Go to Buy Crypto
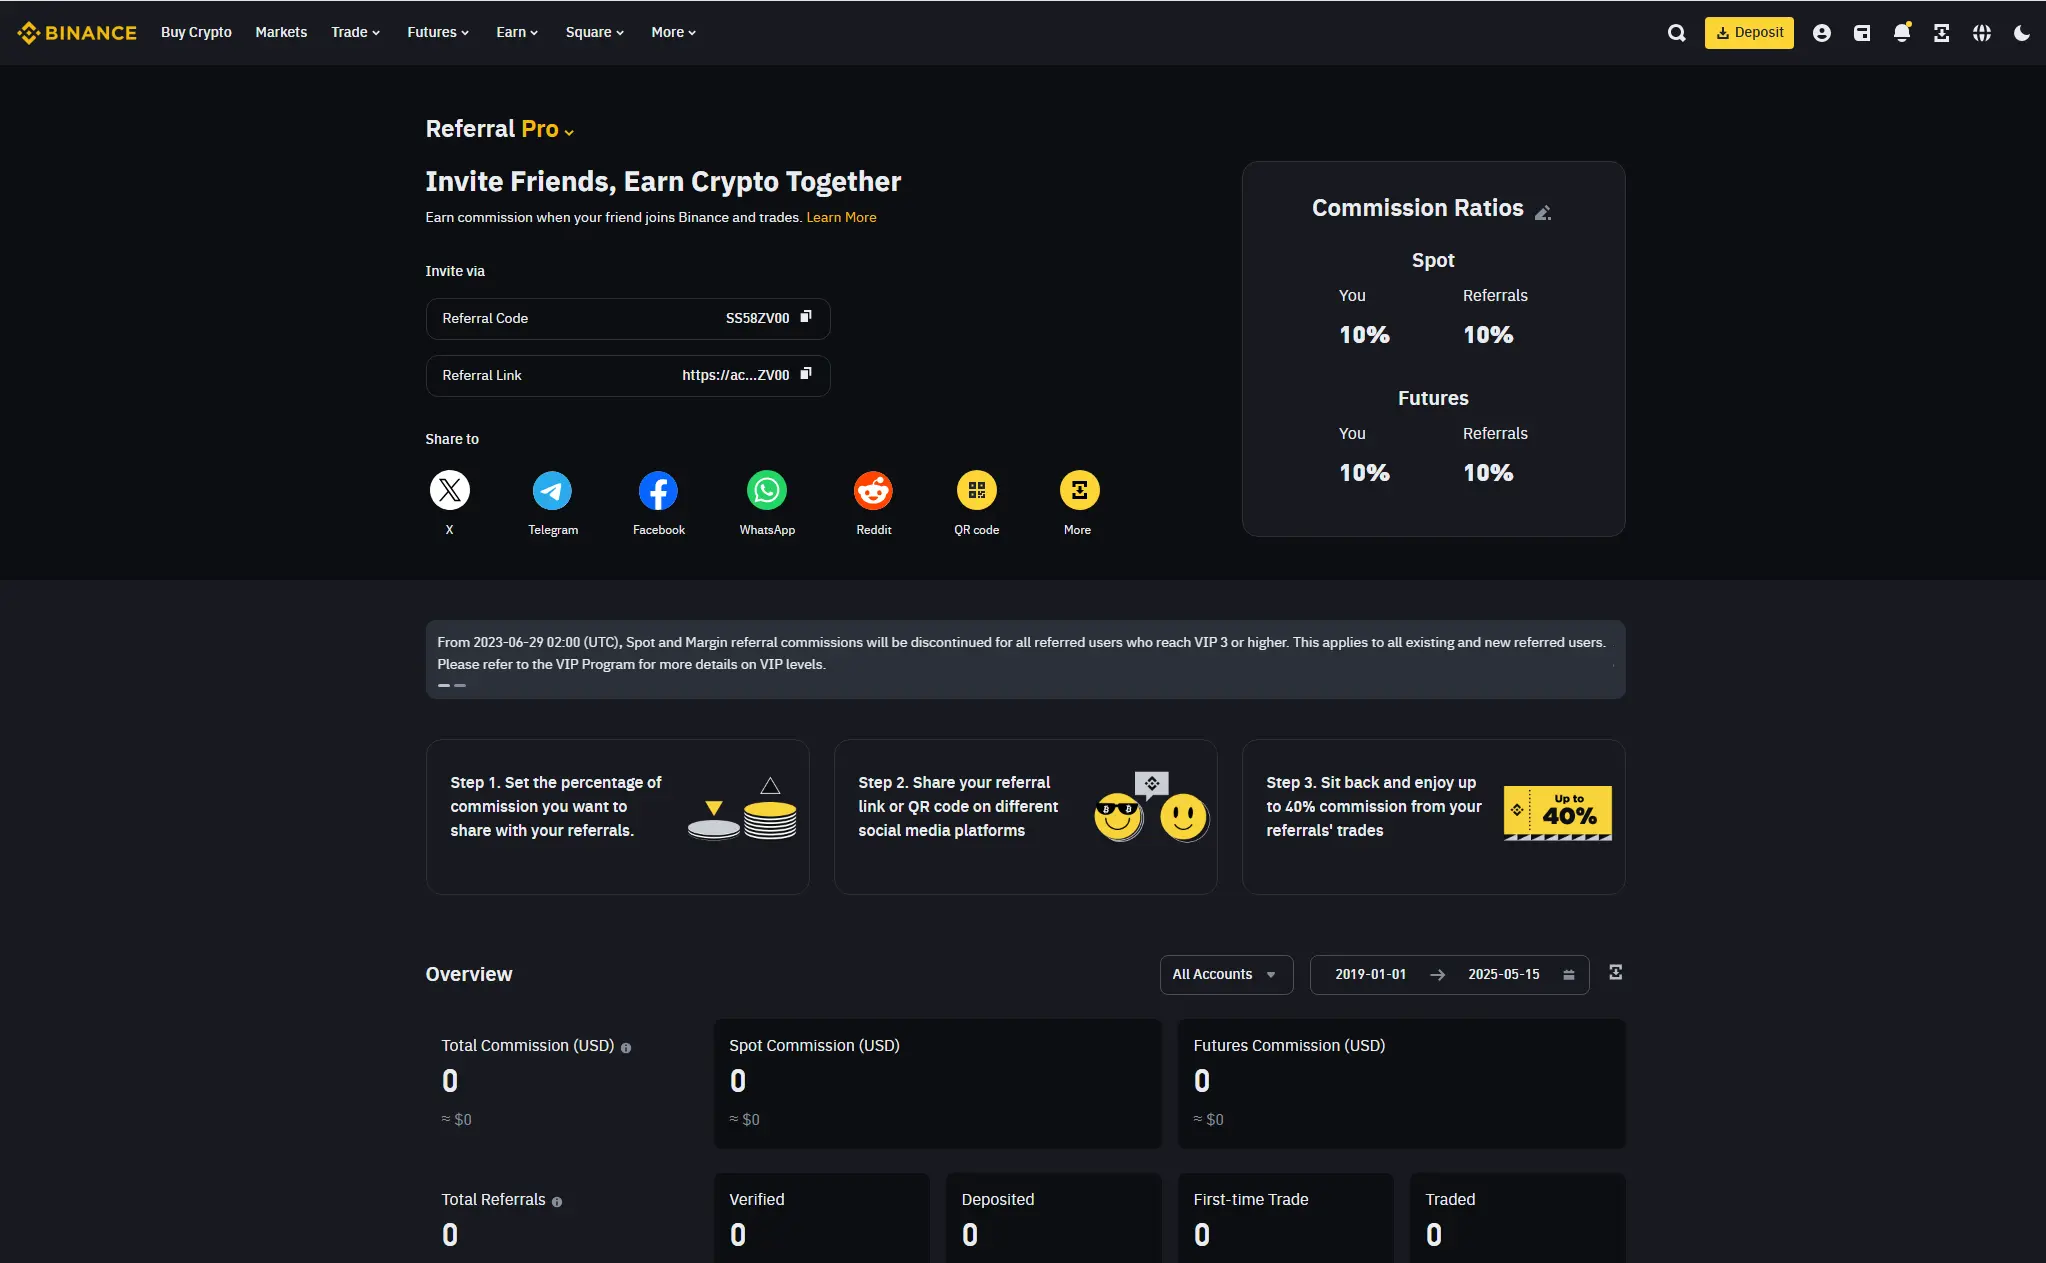2046x1263 pixels. point(196,32)
